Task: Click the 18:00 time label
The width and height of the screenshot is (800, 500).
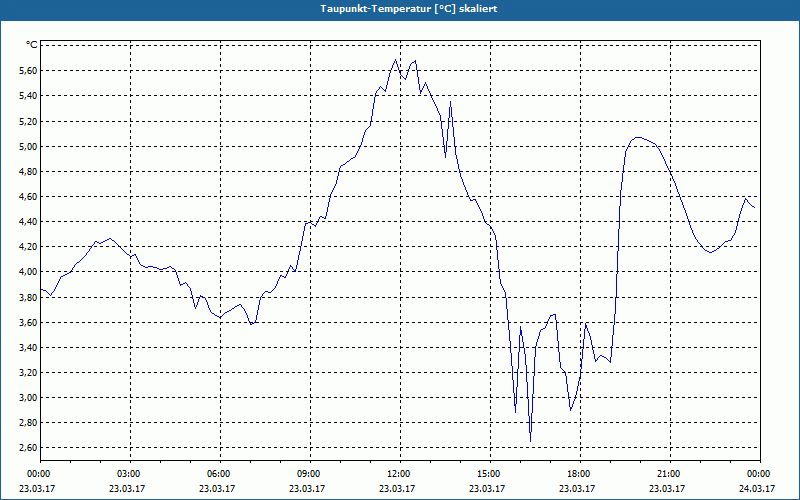Action: tap(580, 474)
